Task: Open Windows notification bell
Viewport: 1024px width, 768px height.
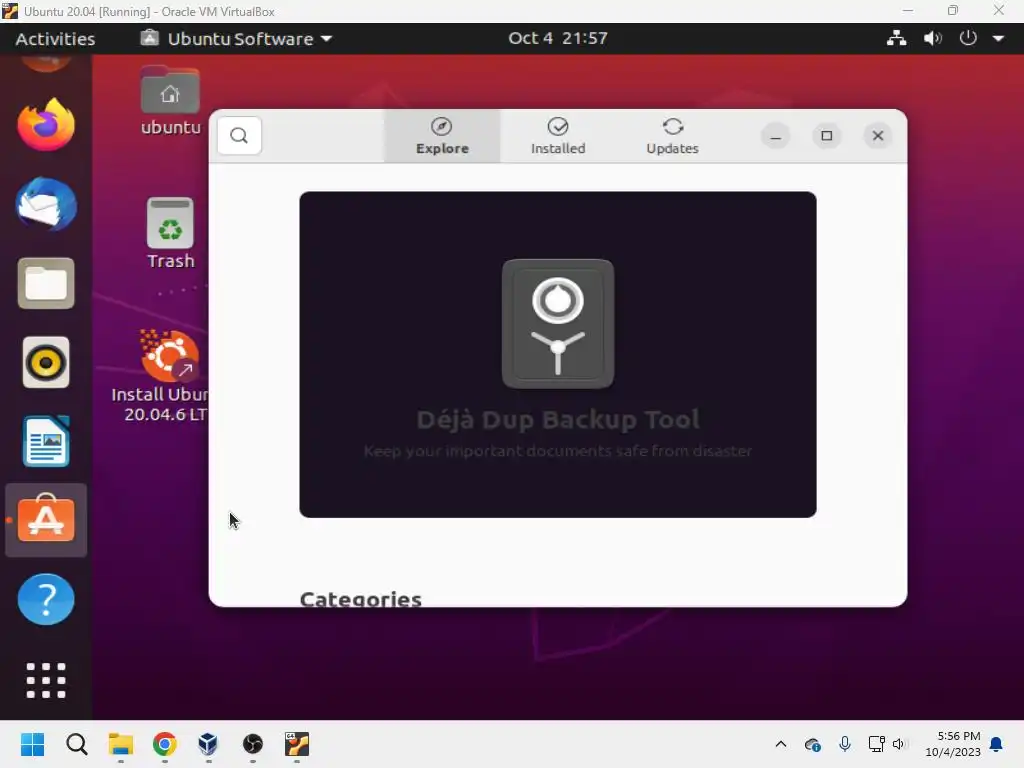Action: click(996, 744)
